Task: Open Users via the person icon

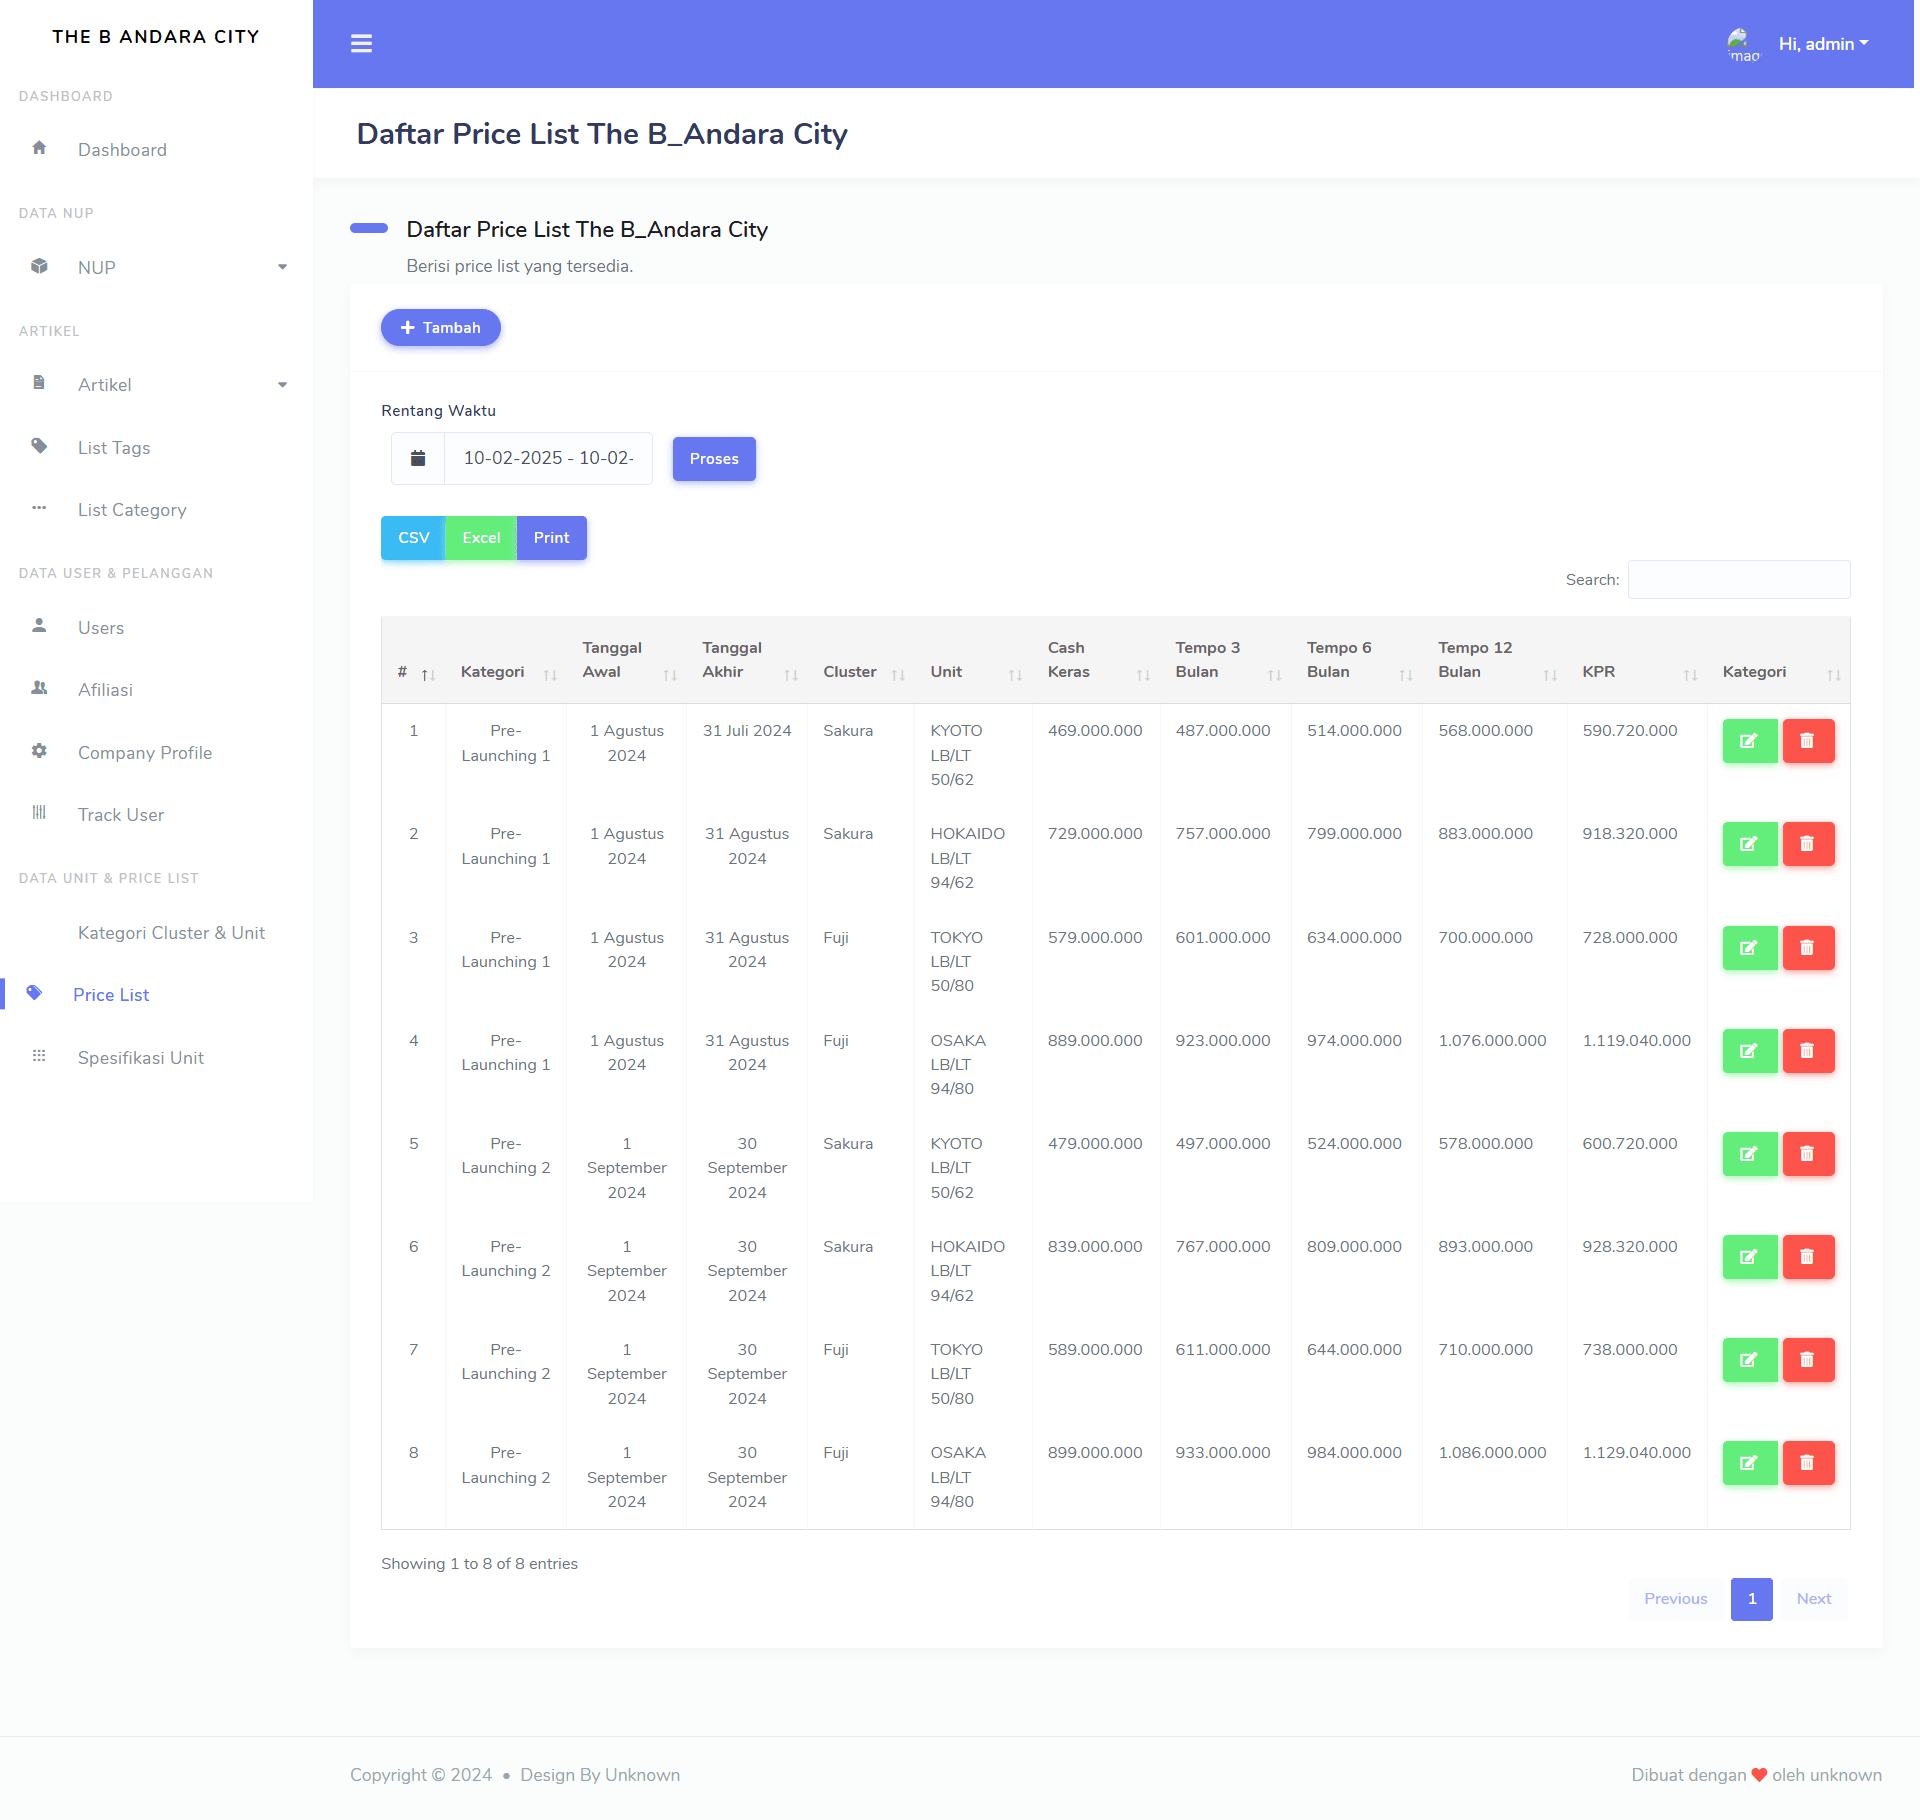Action: click(x=39, y=626)
